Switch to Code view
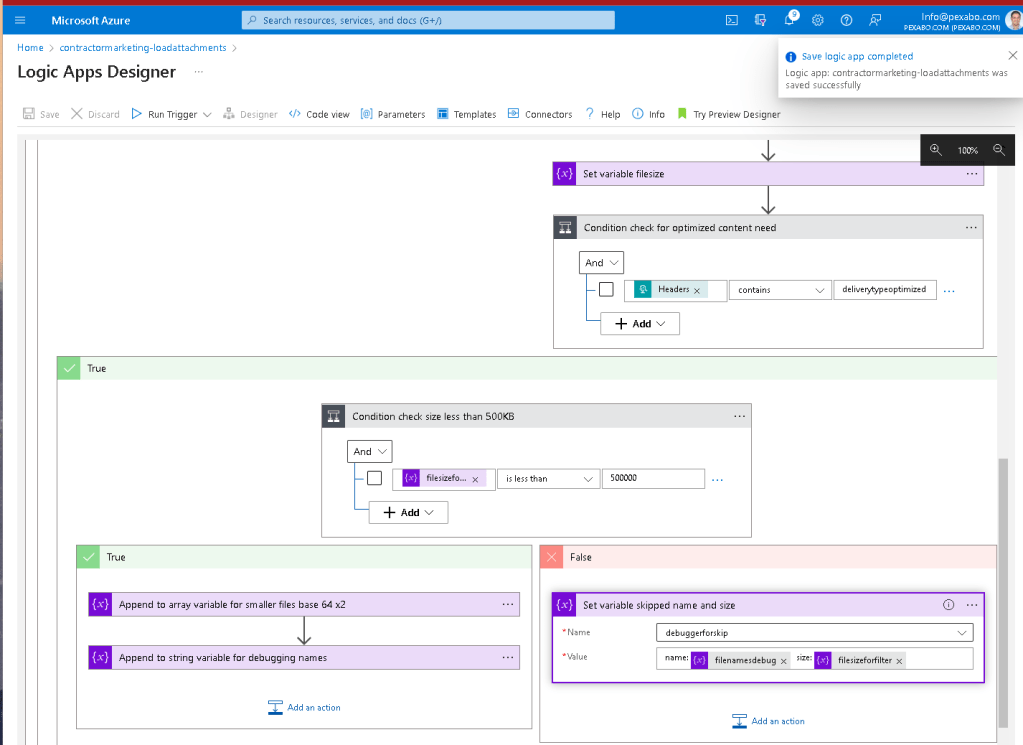Image resolution: width=1023 pixels, height=745 pixels. coord(319,114)
